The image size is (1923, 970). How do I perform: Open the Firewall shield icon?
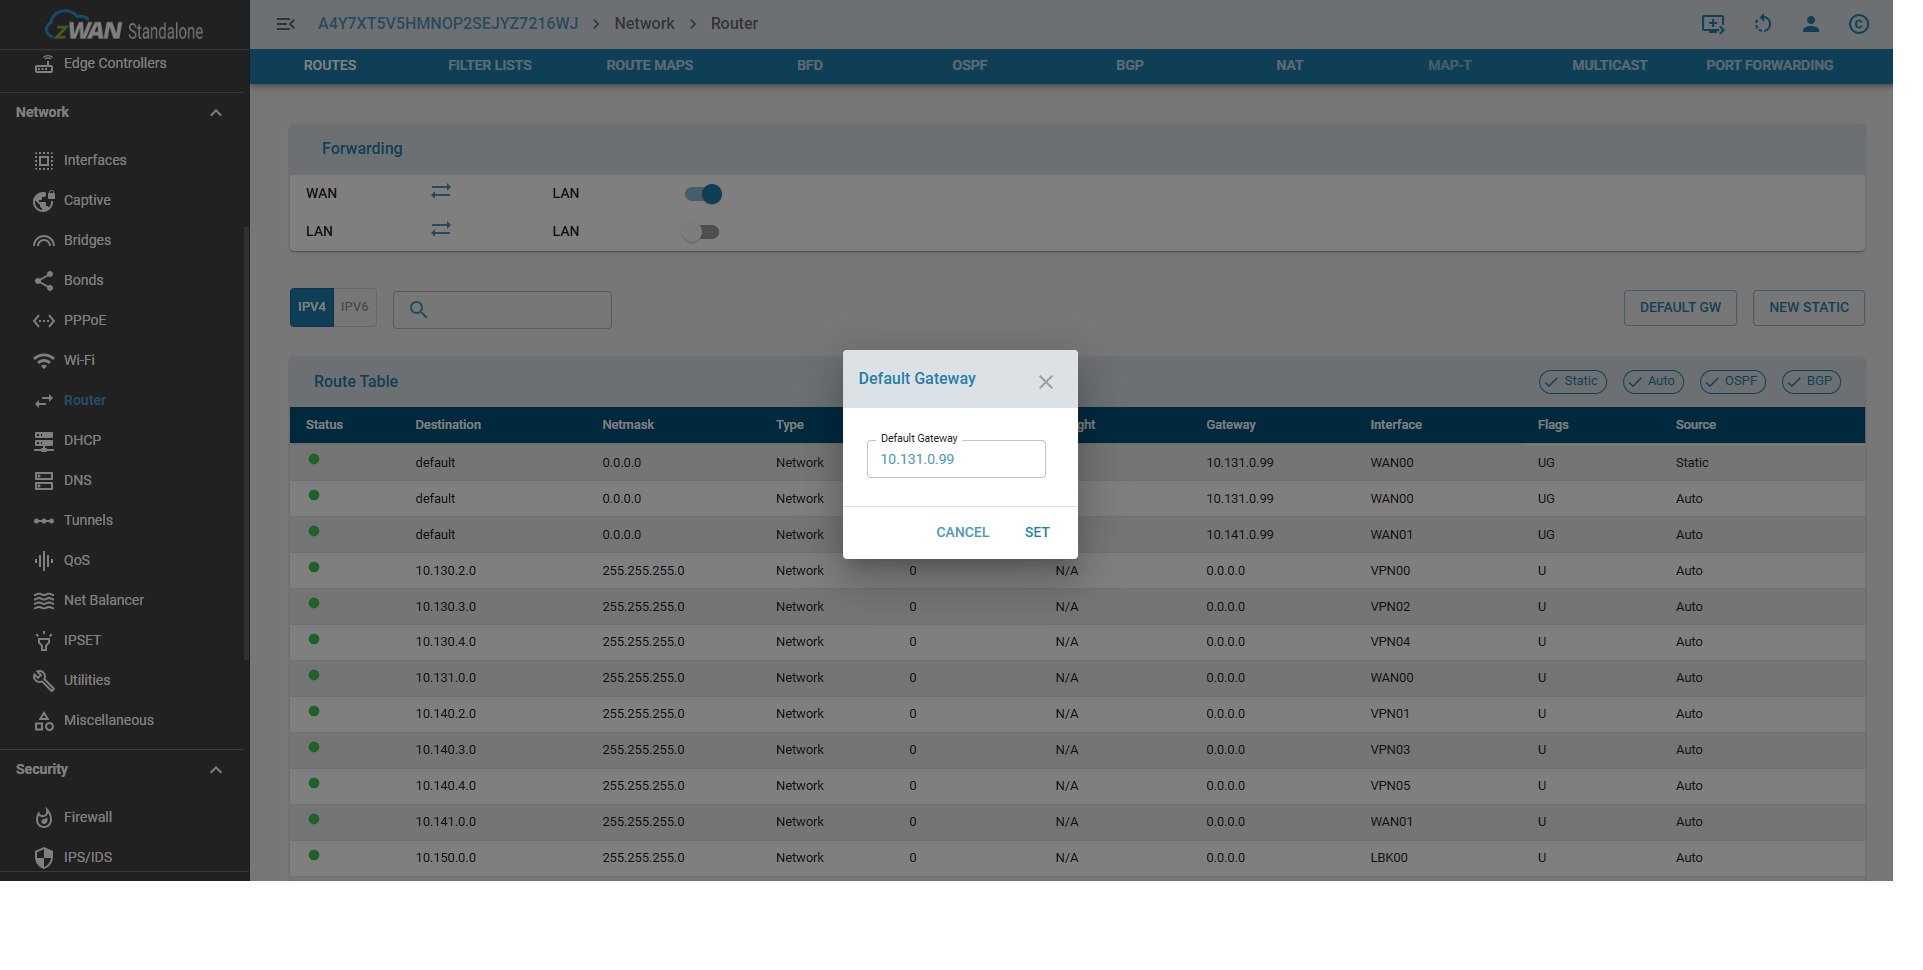click(x=44, y=818)
